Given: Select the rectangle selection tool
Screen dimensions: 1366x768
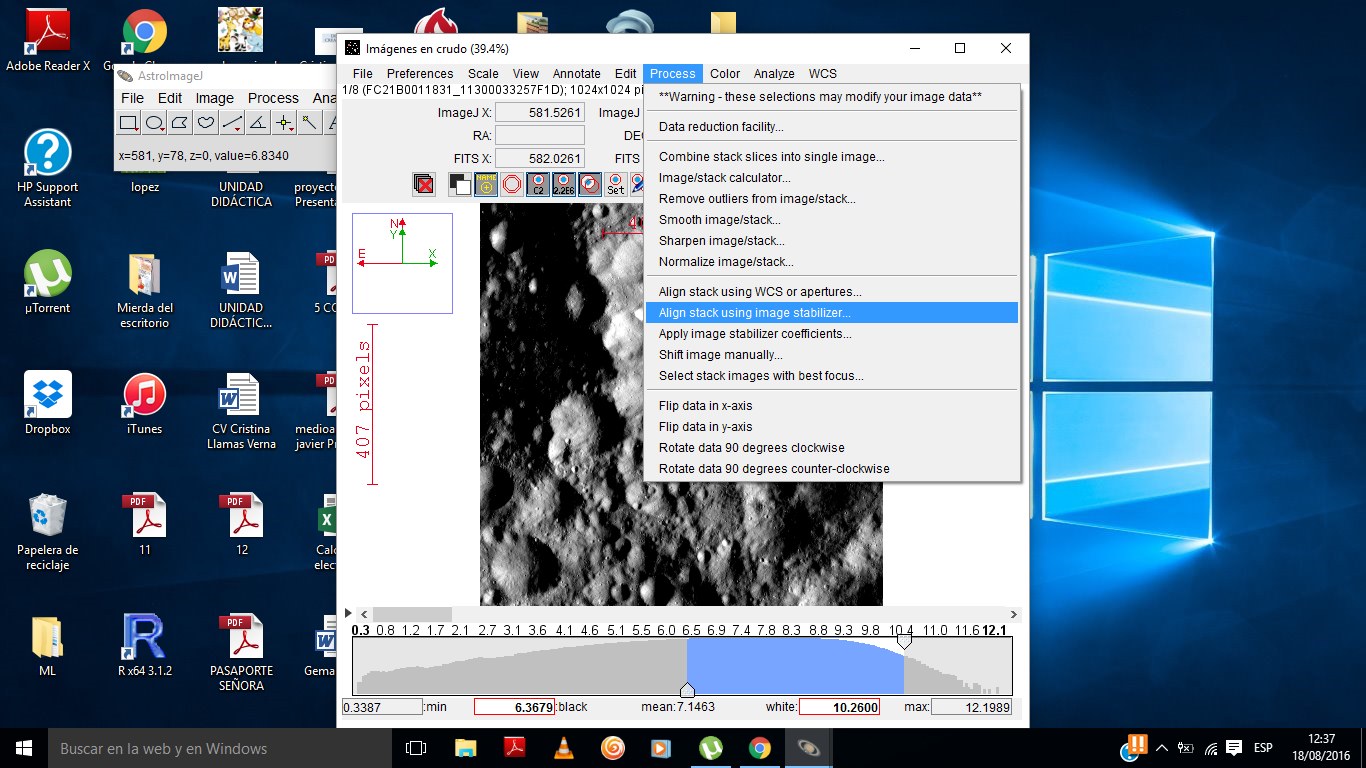Looking at the screenshot, I should 129,123.
